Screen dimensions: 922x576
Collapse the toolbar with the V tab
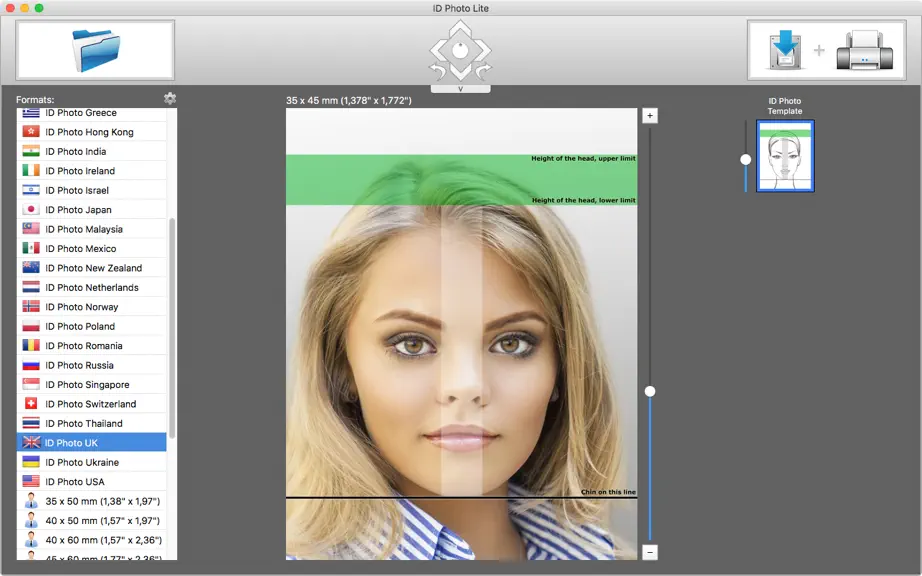tap(460, 89)
